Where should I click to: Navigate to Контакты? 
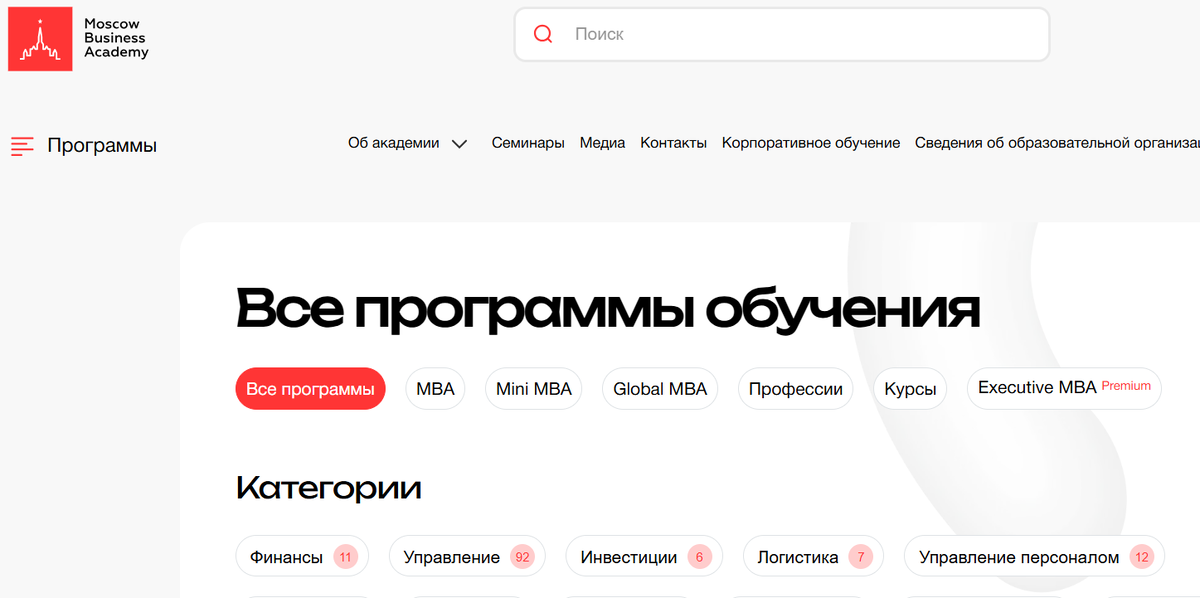[673, 143]
